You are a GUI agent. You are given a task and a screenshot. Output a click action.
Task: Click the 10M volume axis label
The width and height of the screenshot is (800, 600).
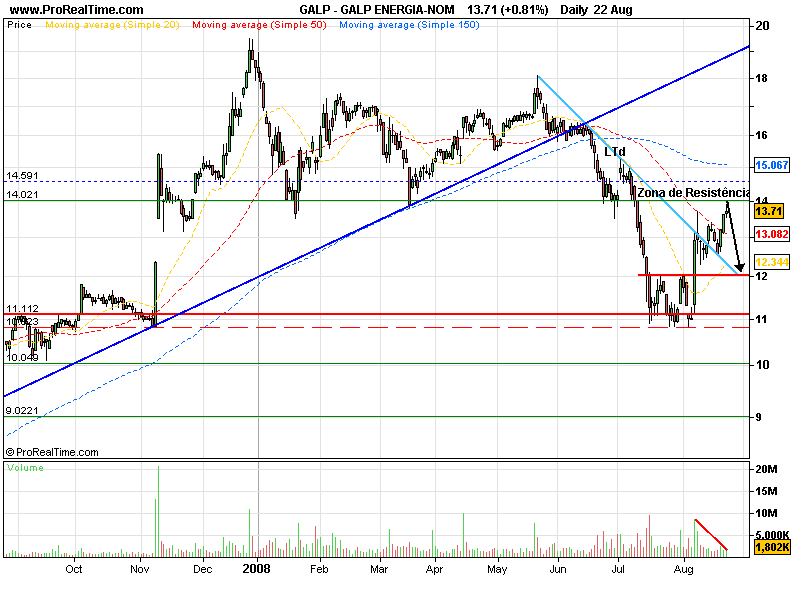(x=766, y=513)
